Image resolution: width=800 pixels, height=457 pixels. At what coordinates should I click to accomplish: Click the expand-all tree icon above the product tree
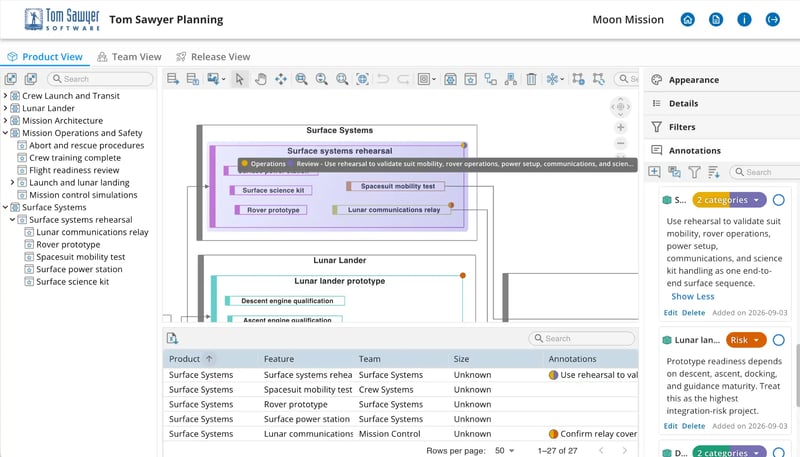pos(11,79)
